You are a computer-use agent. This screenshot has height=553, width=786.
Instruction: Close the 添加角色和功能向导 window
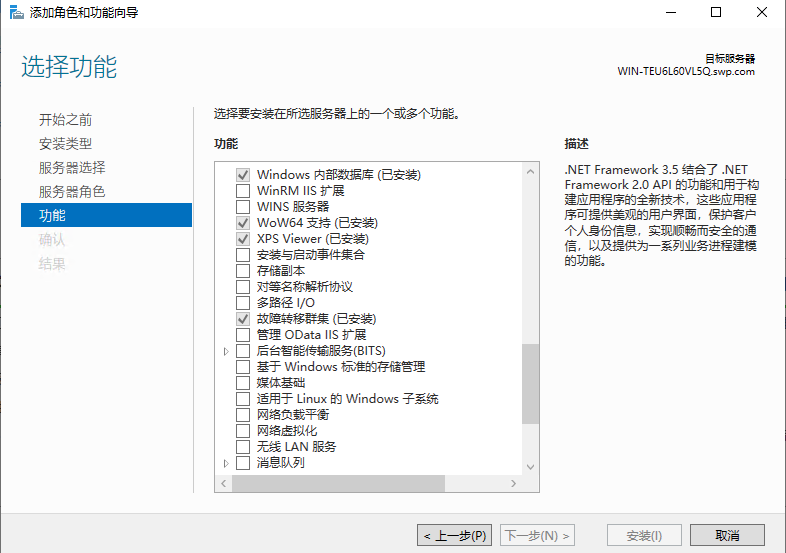pos(761,12)
